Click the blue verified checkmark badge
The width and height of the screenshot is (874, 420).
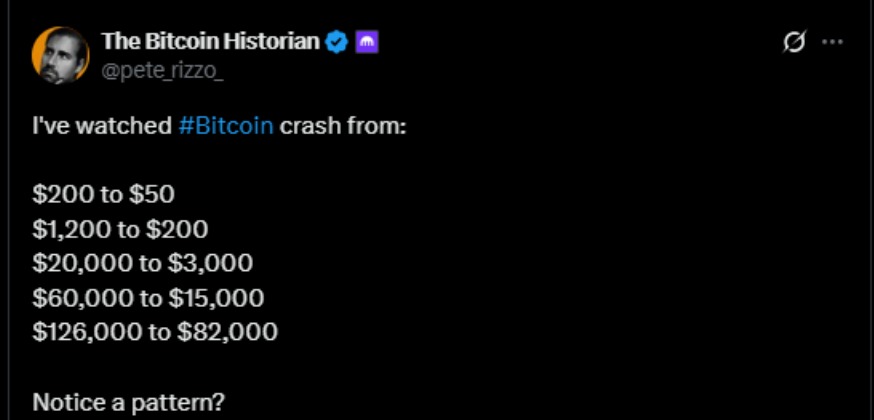(338, 42)
